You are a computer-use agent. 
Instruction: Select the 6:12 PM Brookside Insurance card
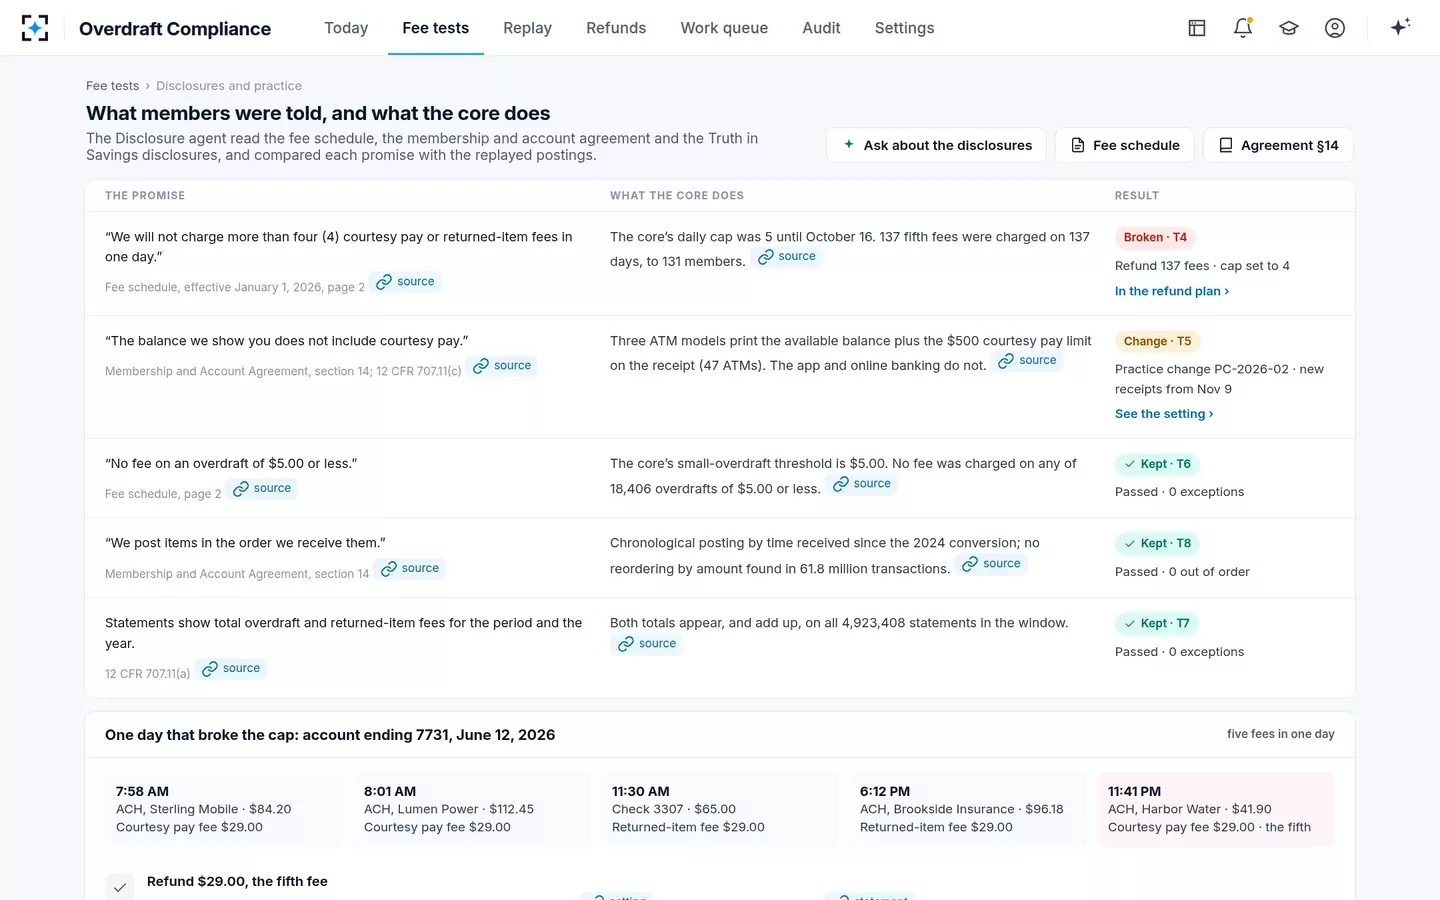(968, 809)
